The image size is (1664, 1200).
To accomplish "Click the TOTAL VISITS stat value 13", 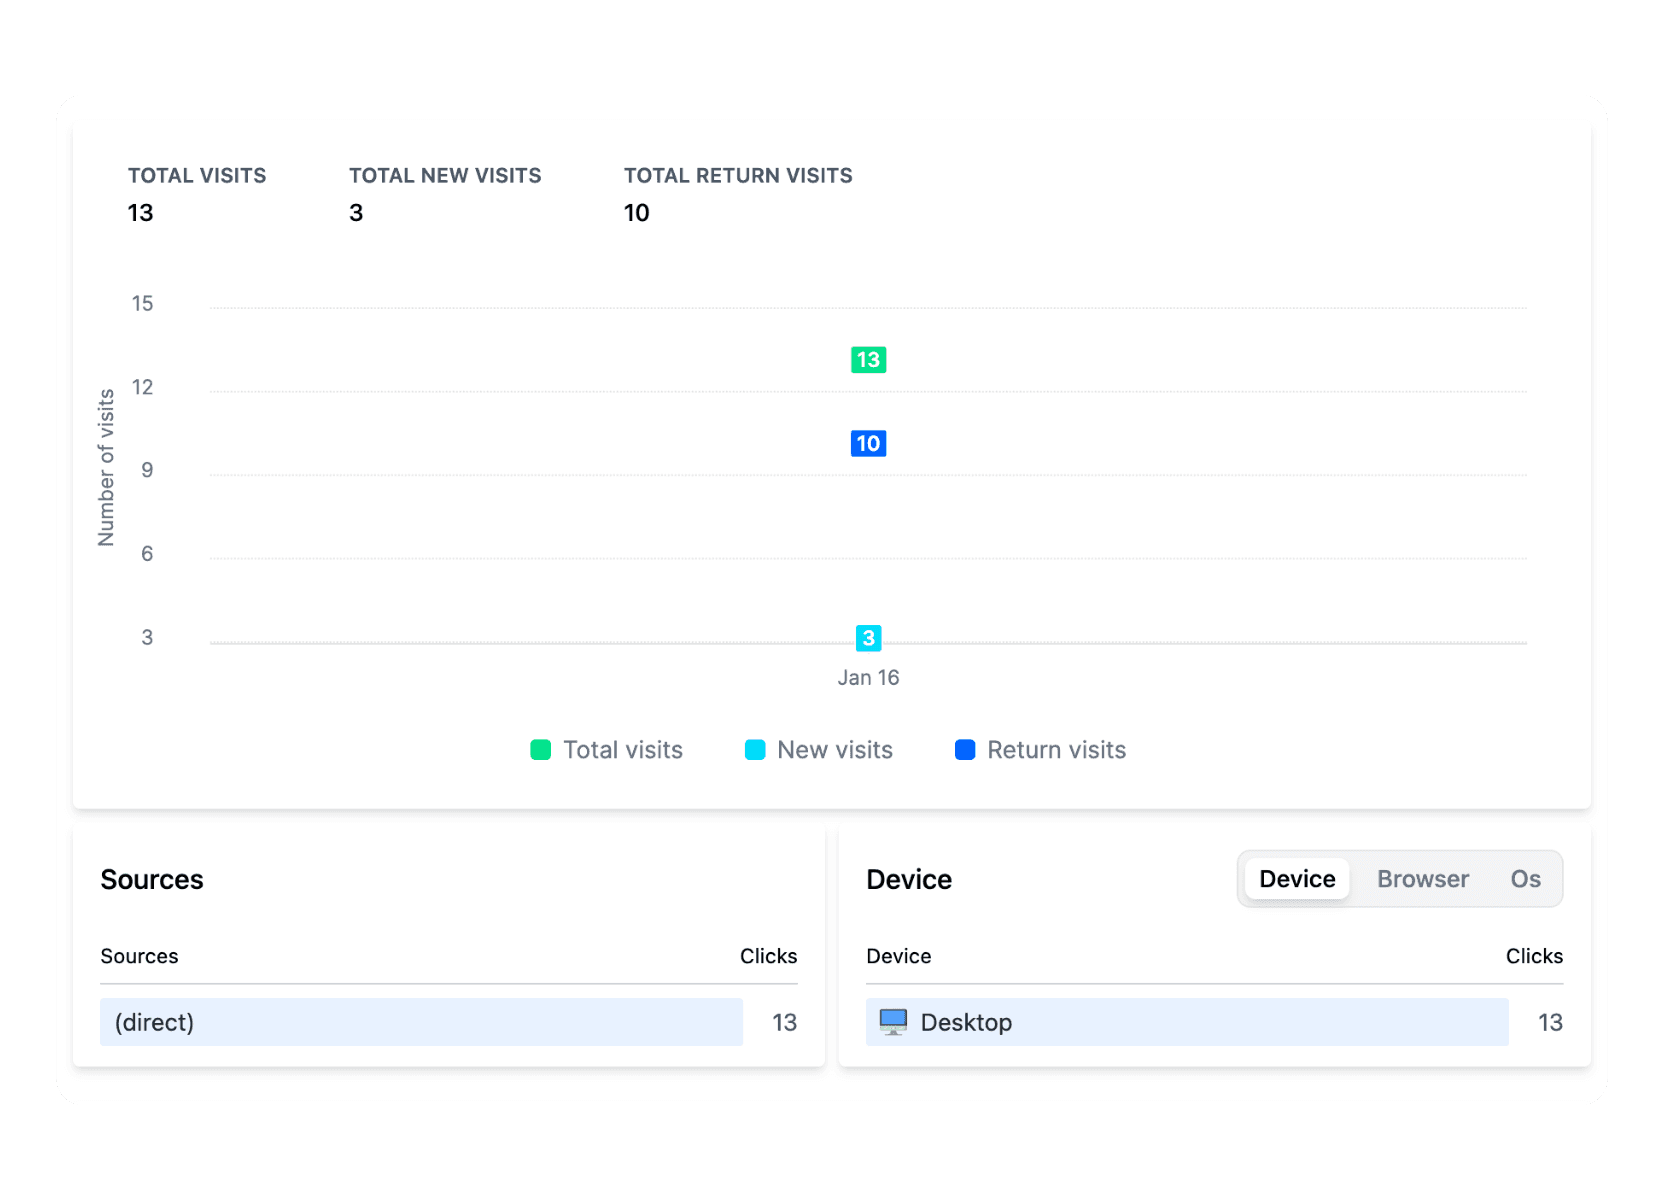I will (141, 212).
